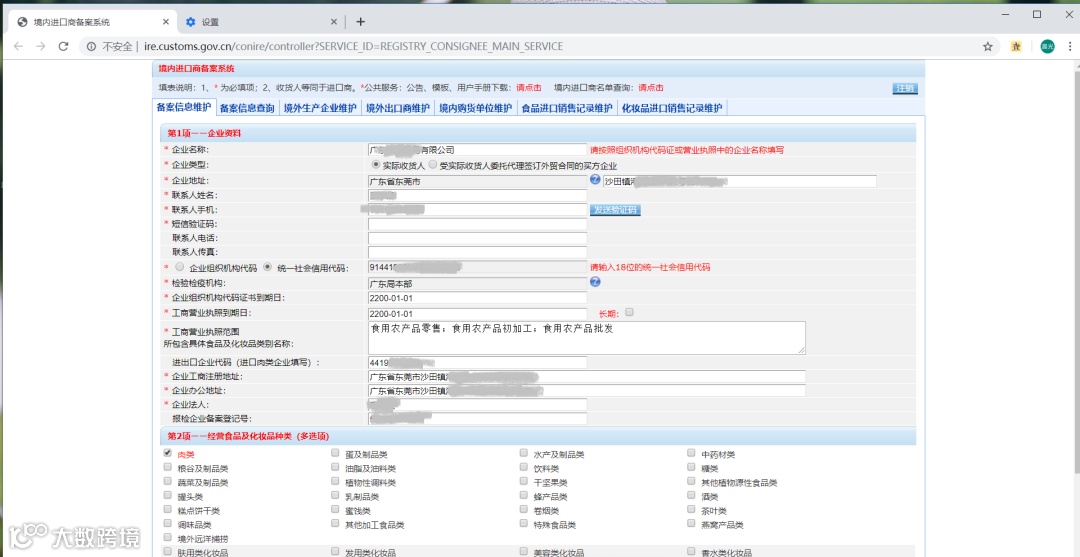Click the 企业名称 input field
1080x557 pixels.
coord(477,149)
